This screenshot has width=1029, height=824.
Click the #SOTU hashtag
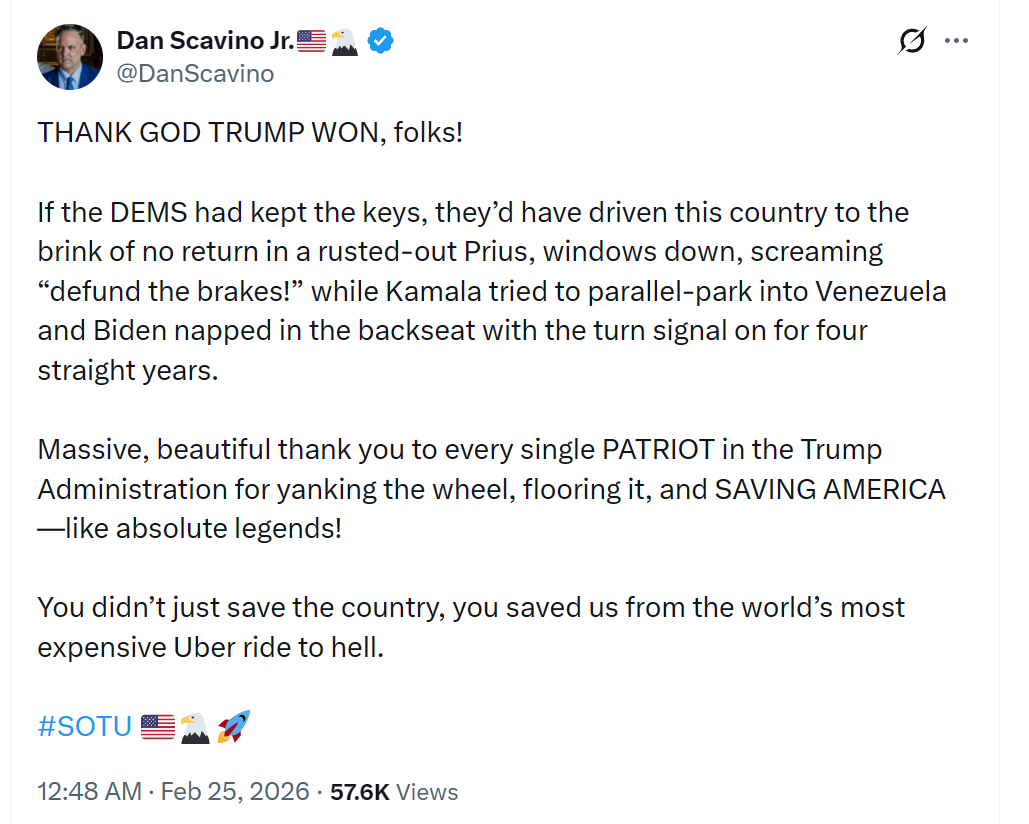point(84,726)
